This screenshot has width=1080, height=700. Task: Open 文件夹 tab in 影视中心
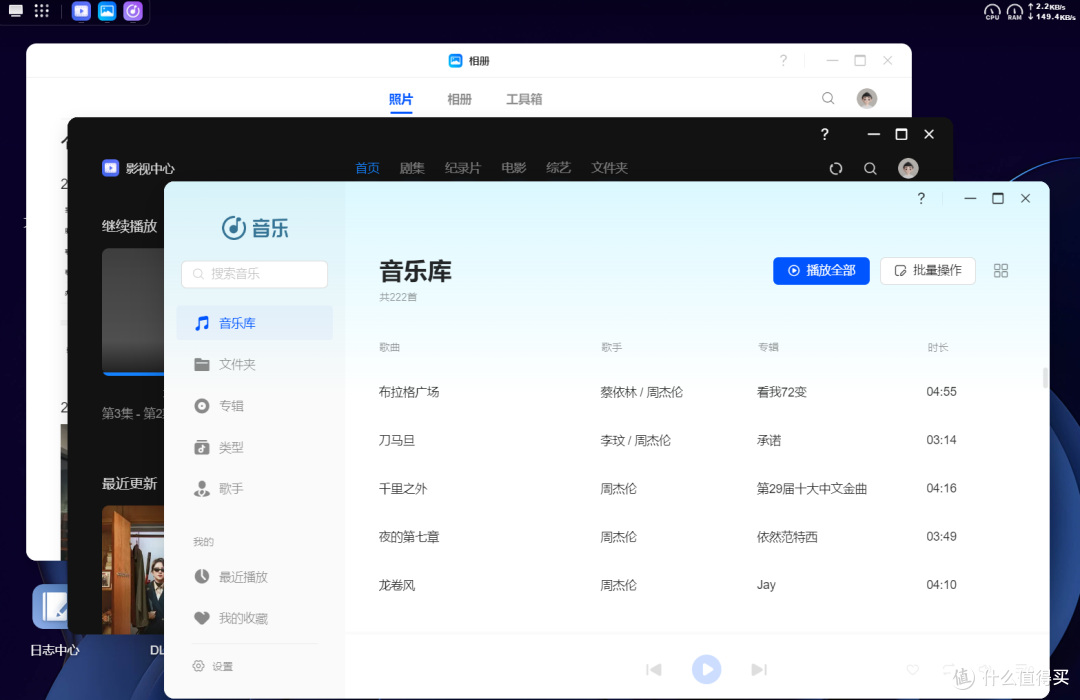[610, 168]
